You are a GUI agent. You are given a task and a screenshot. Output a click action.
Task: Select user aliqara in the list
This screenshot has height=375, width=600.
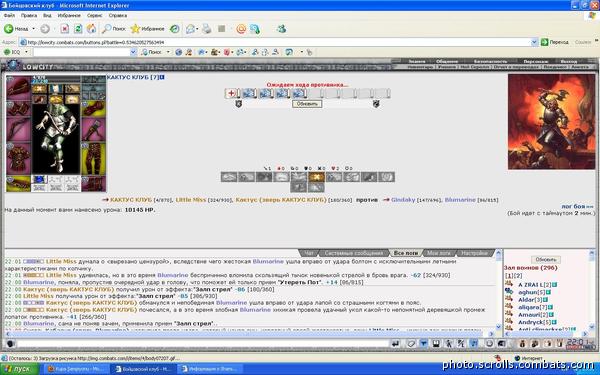(528, 307)
